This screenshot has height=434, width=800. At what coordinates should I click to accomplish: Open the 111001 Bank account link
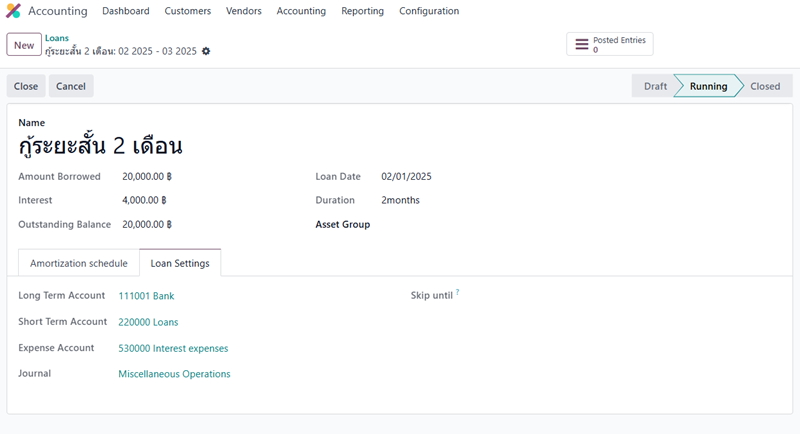(146, 296)
